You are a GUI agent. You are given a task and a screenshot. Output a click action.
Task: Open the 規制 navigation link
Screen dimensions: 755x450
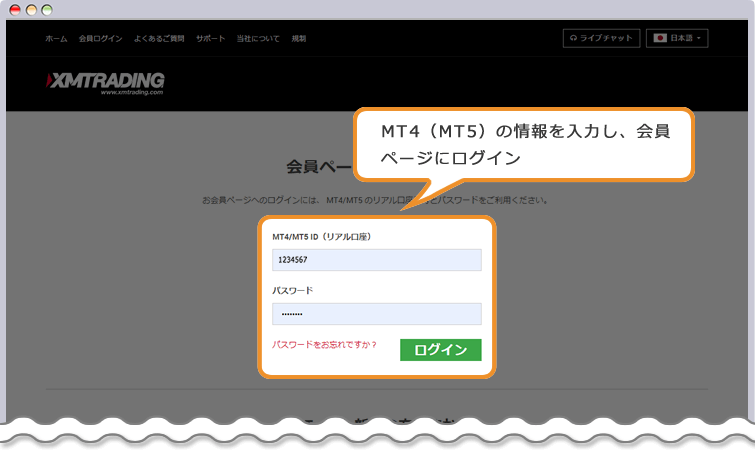coord(299,39)
